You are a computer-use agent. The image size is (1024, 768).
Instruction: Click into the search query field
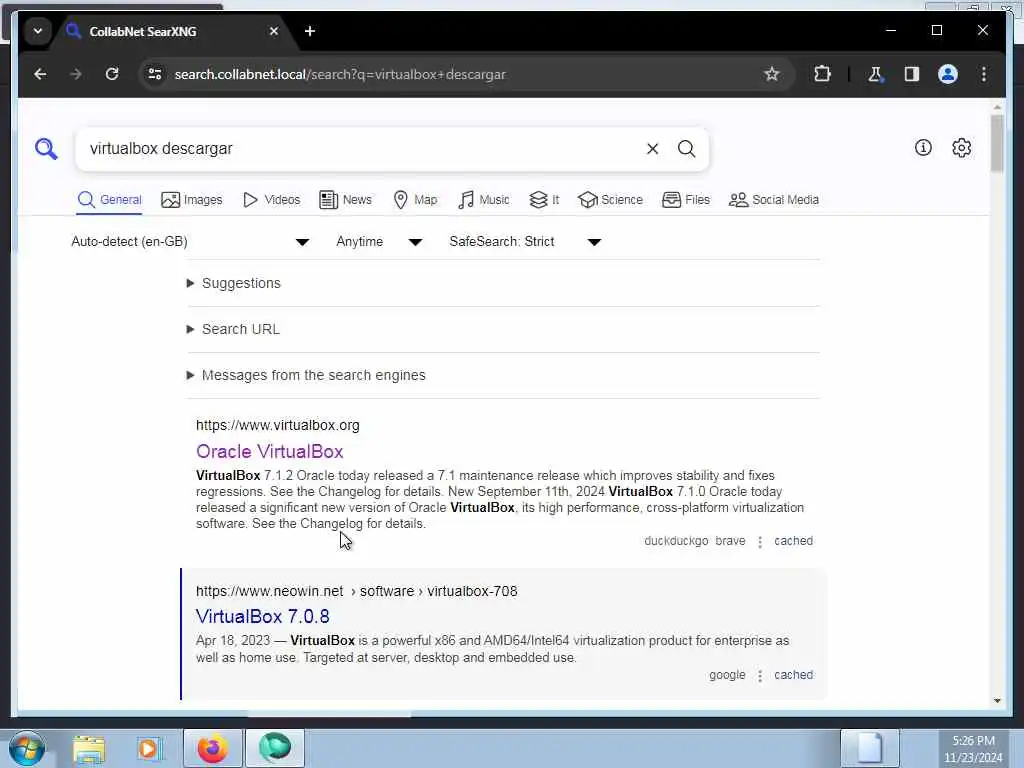[359, 149]
